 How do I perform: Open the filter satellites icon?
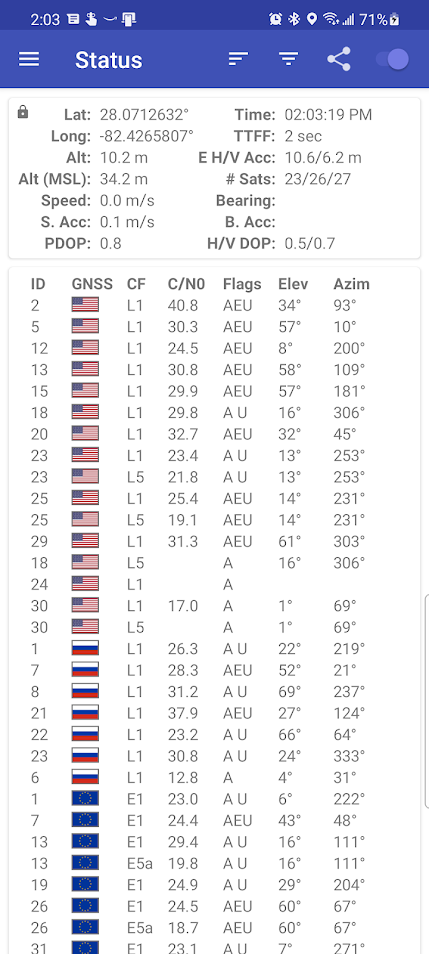click(x=288, y=59)
